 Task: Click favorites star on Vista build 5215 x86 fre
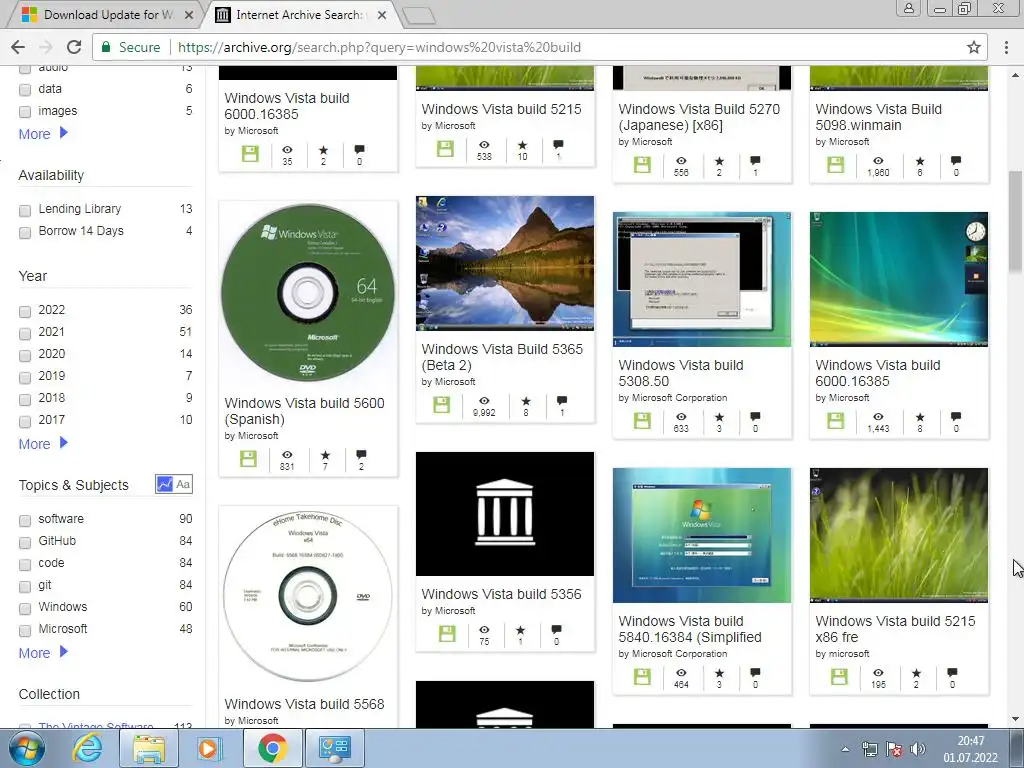pos(916,673)
